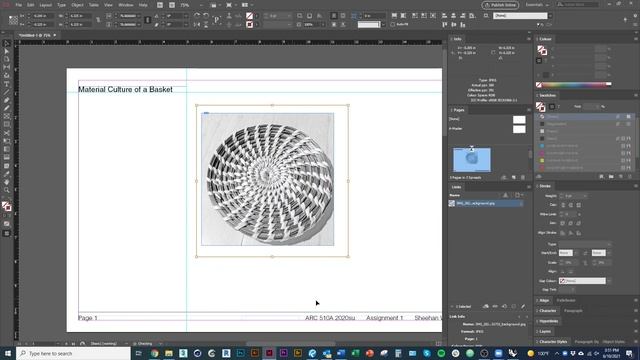Select the Hand tool
The image size is (640, 360).
(7, 182)
